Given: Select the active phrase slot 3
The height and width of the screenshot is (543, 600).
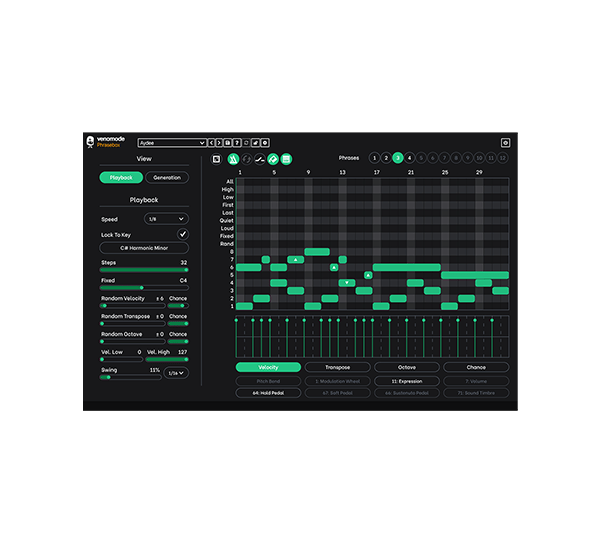Looking at the screenshot, I should point(398,158).
